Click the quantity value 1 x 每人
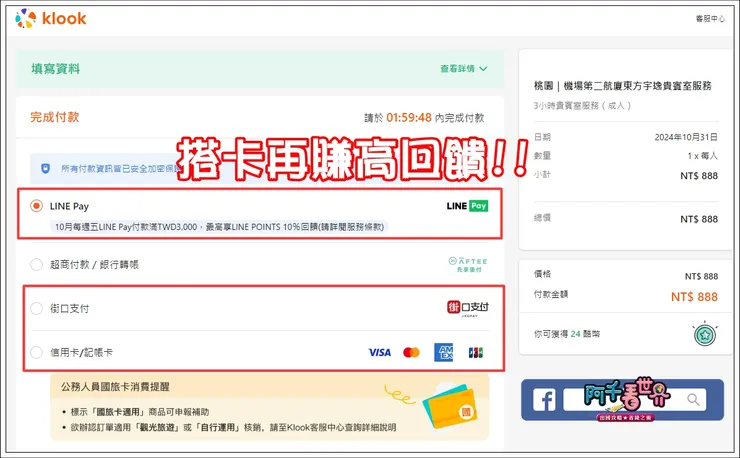The image size is (740, 458). [703, 156]
